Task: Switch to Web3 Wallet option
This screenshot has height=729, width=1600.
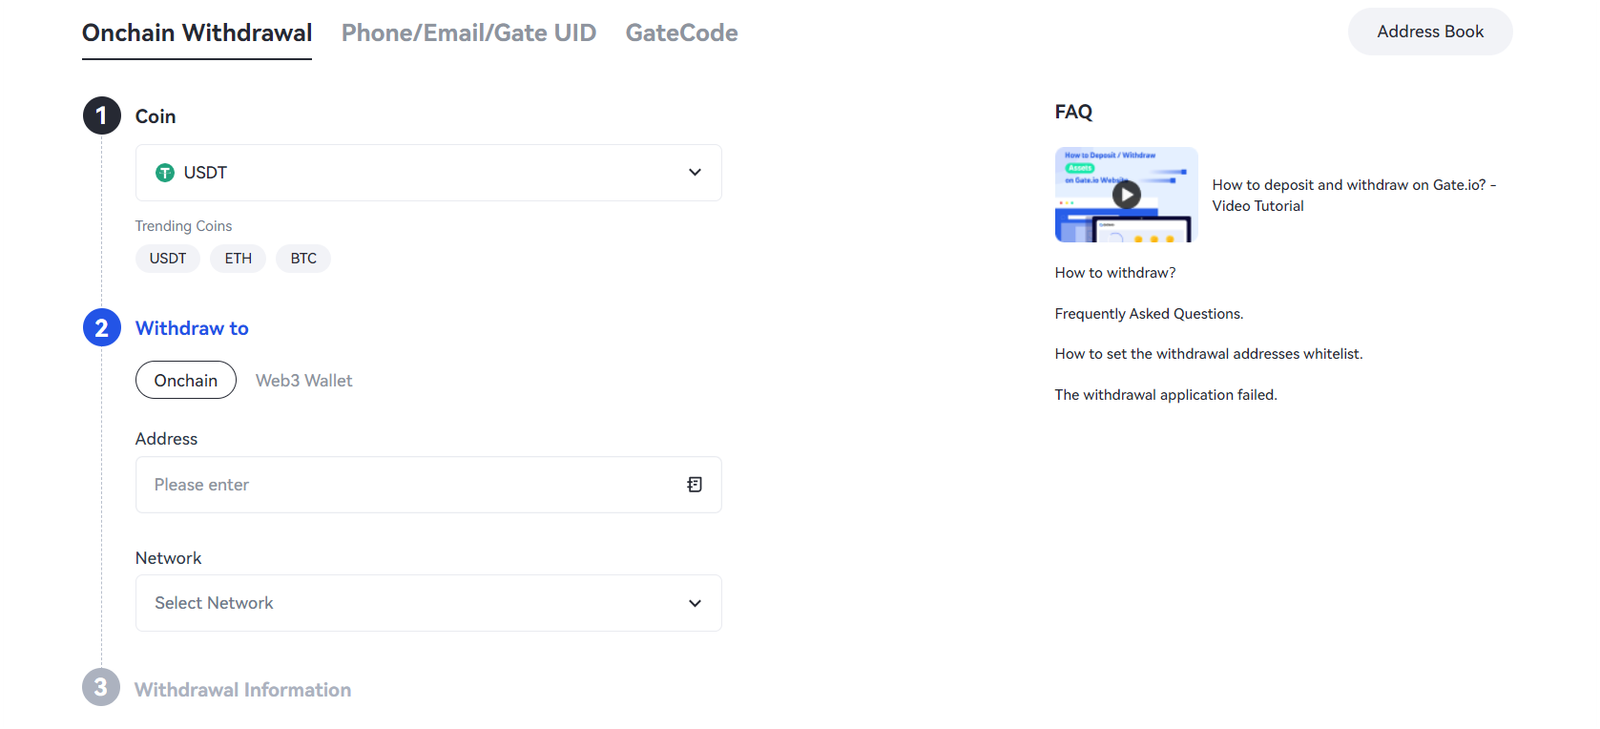Action: coord(304,380)
